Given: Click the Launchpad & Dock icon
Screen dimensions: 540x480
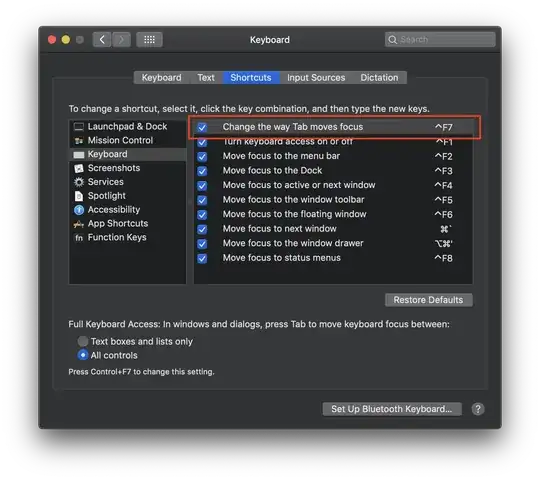Looking at the screenshot, I should click(x=79, y=127).
